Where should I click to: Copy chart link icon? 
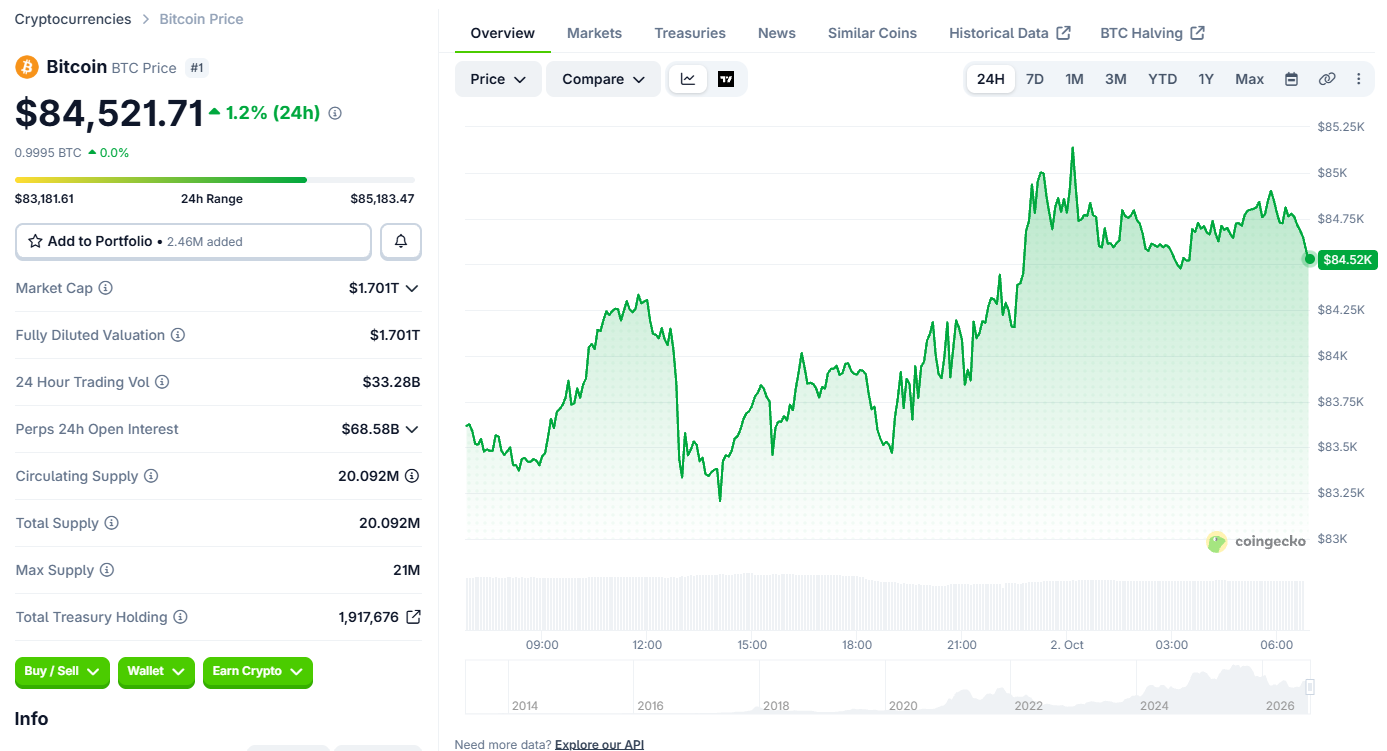click(1327, 79)
